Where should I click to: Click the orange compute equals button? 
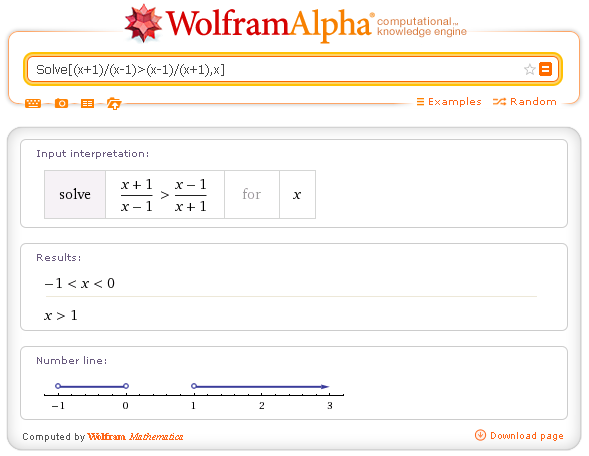[x=545, y=69]
